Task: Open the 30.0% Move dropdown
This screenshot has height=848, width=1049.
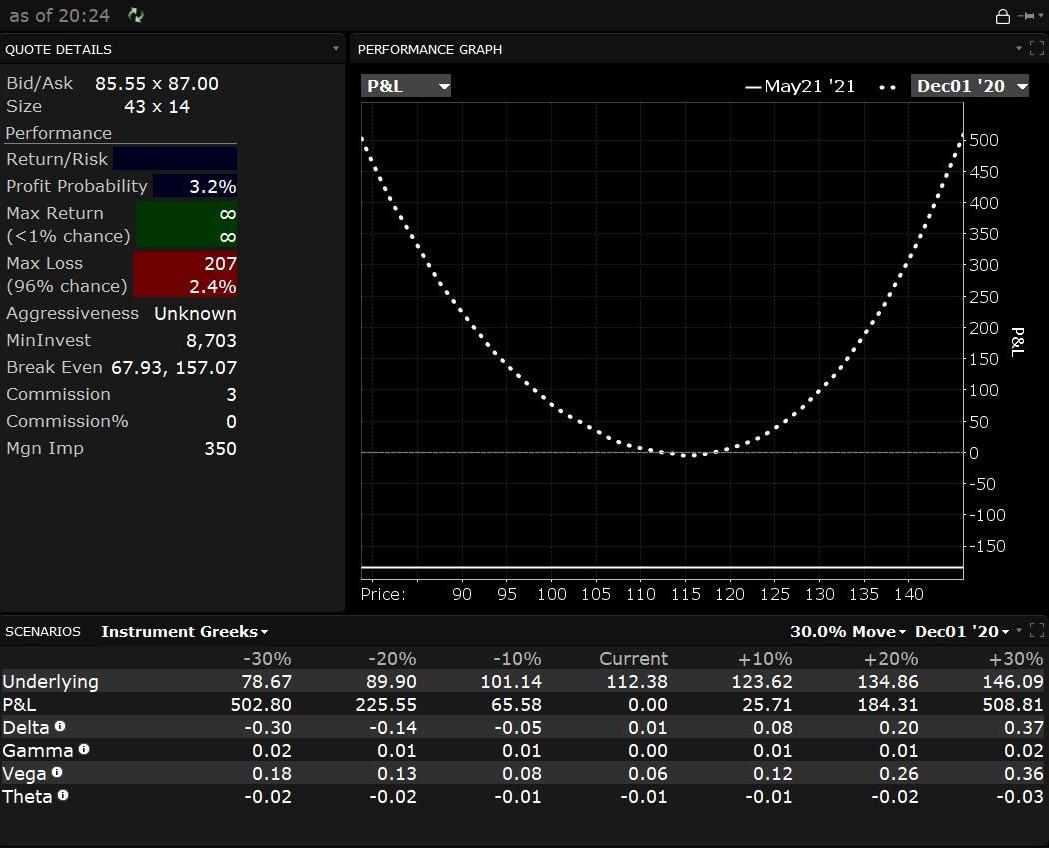Action: [x=848, y=632]
